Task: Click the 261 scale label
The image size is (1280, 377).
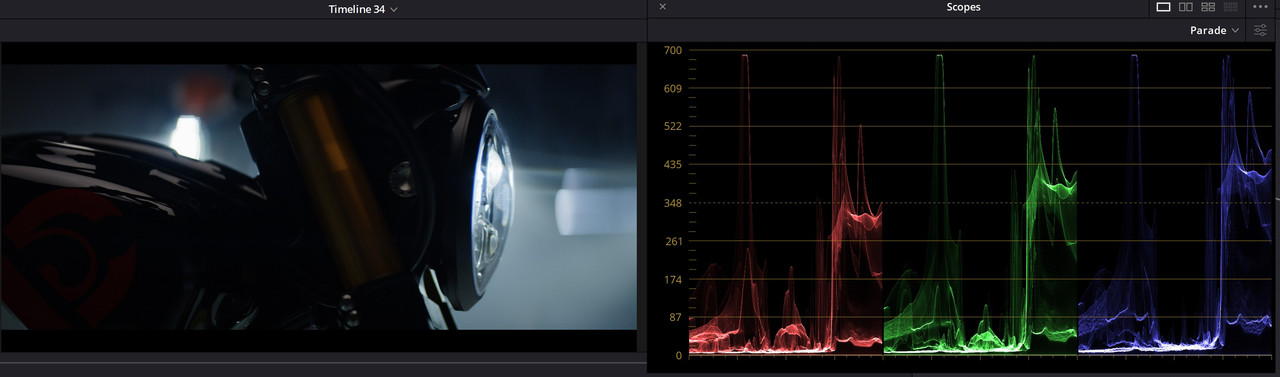Action: (672, 241)
